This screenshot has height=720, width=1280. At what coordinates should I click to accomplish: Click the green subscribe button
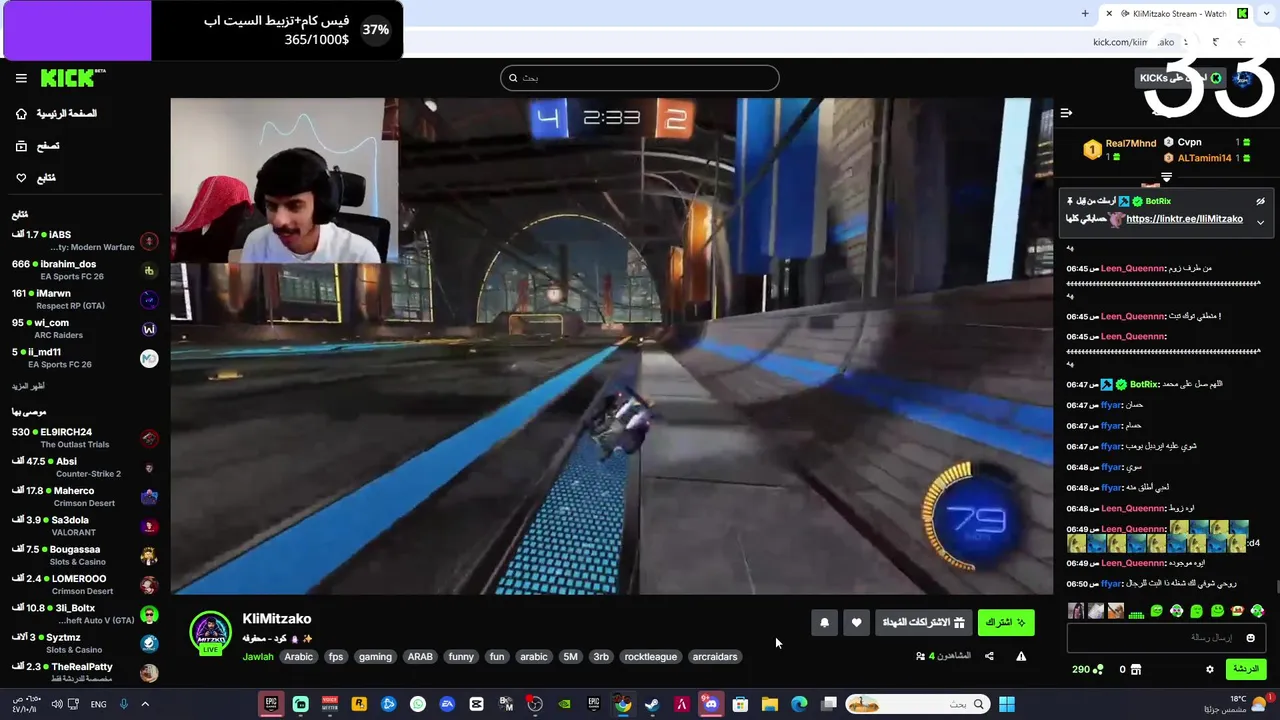click(x=1006, y=622)
